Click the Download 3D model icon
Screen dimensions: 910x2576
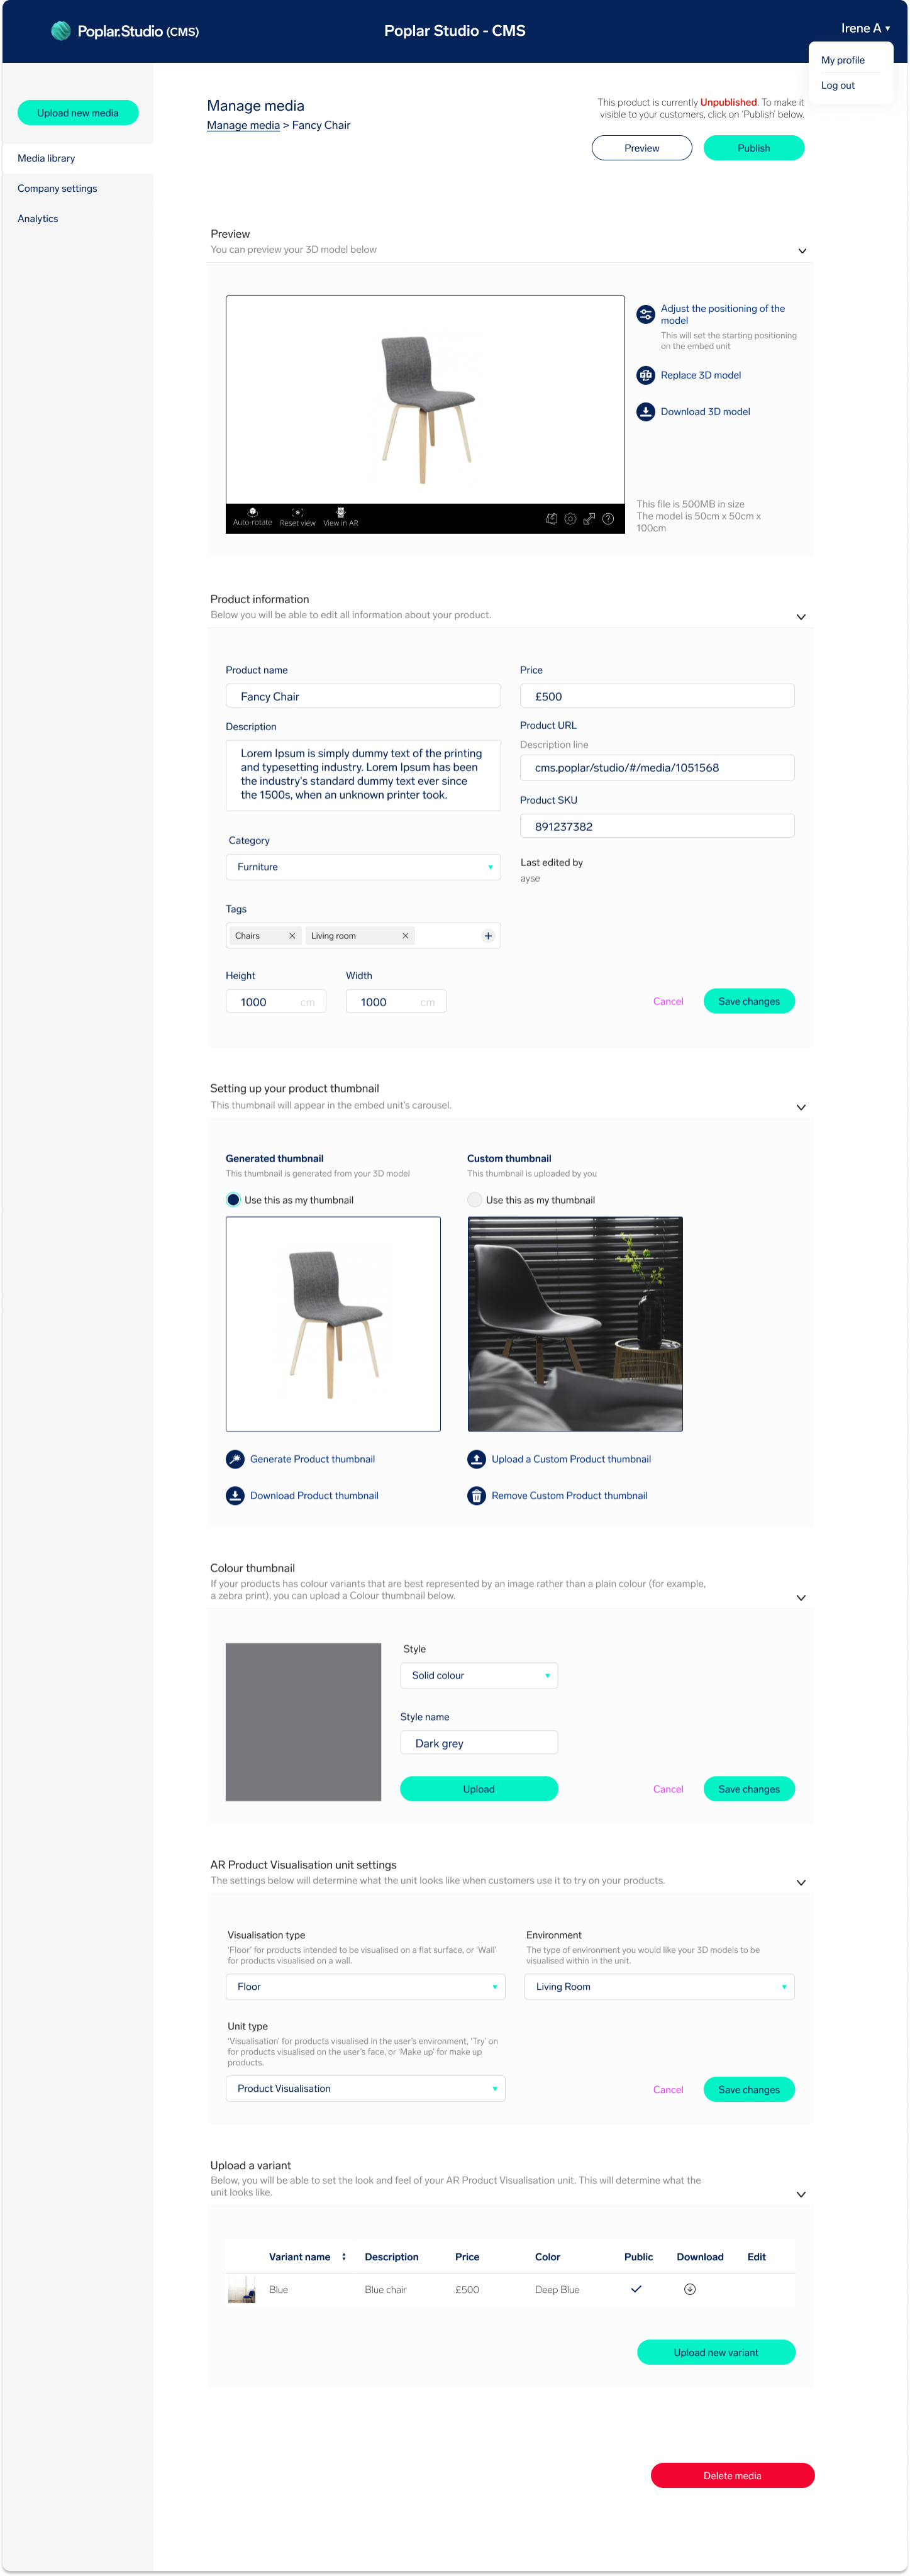point(646,411)
